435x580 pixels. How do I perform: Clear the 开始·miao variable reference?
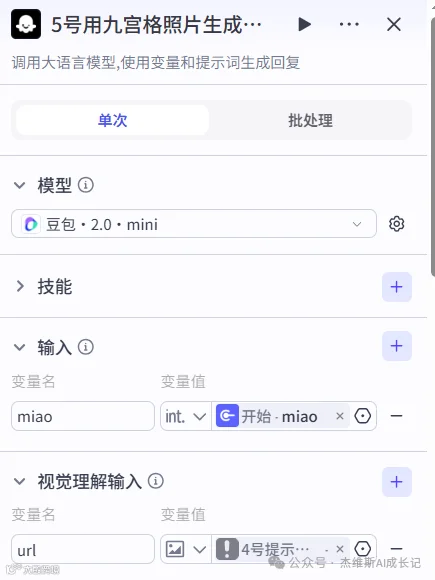(340, 416)
